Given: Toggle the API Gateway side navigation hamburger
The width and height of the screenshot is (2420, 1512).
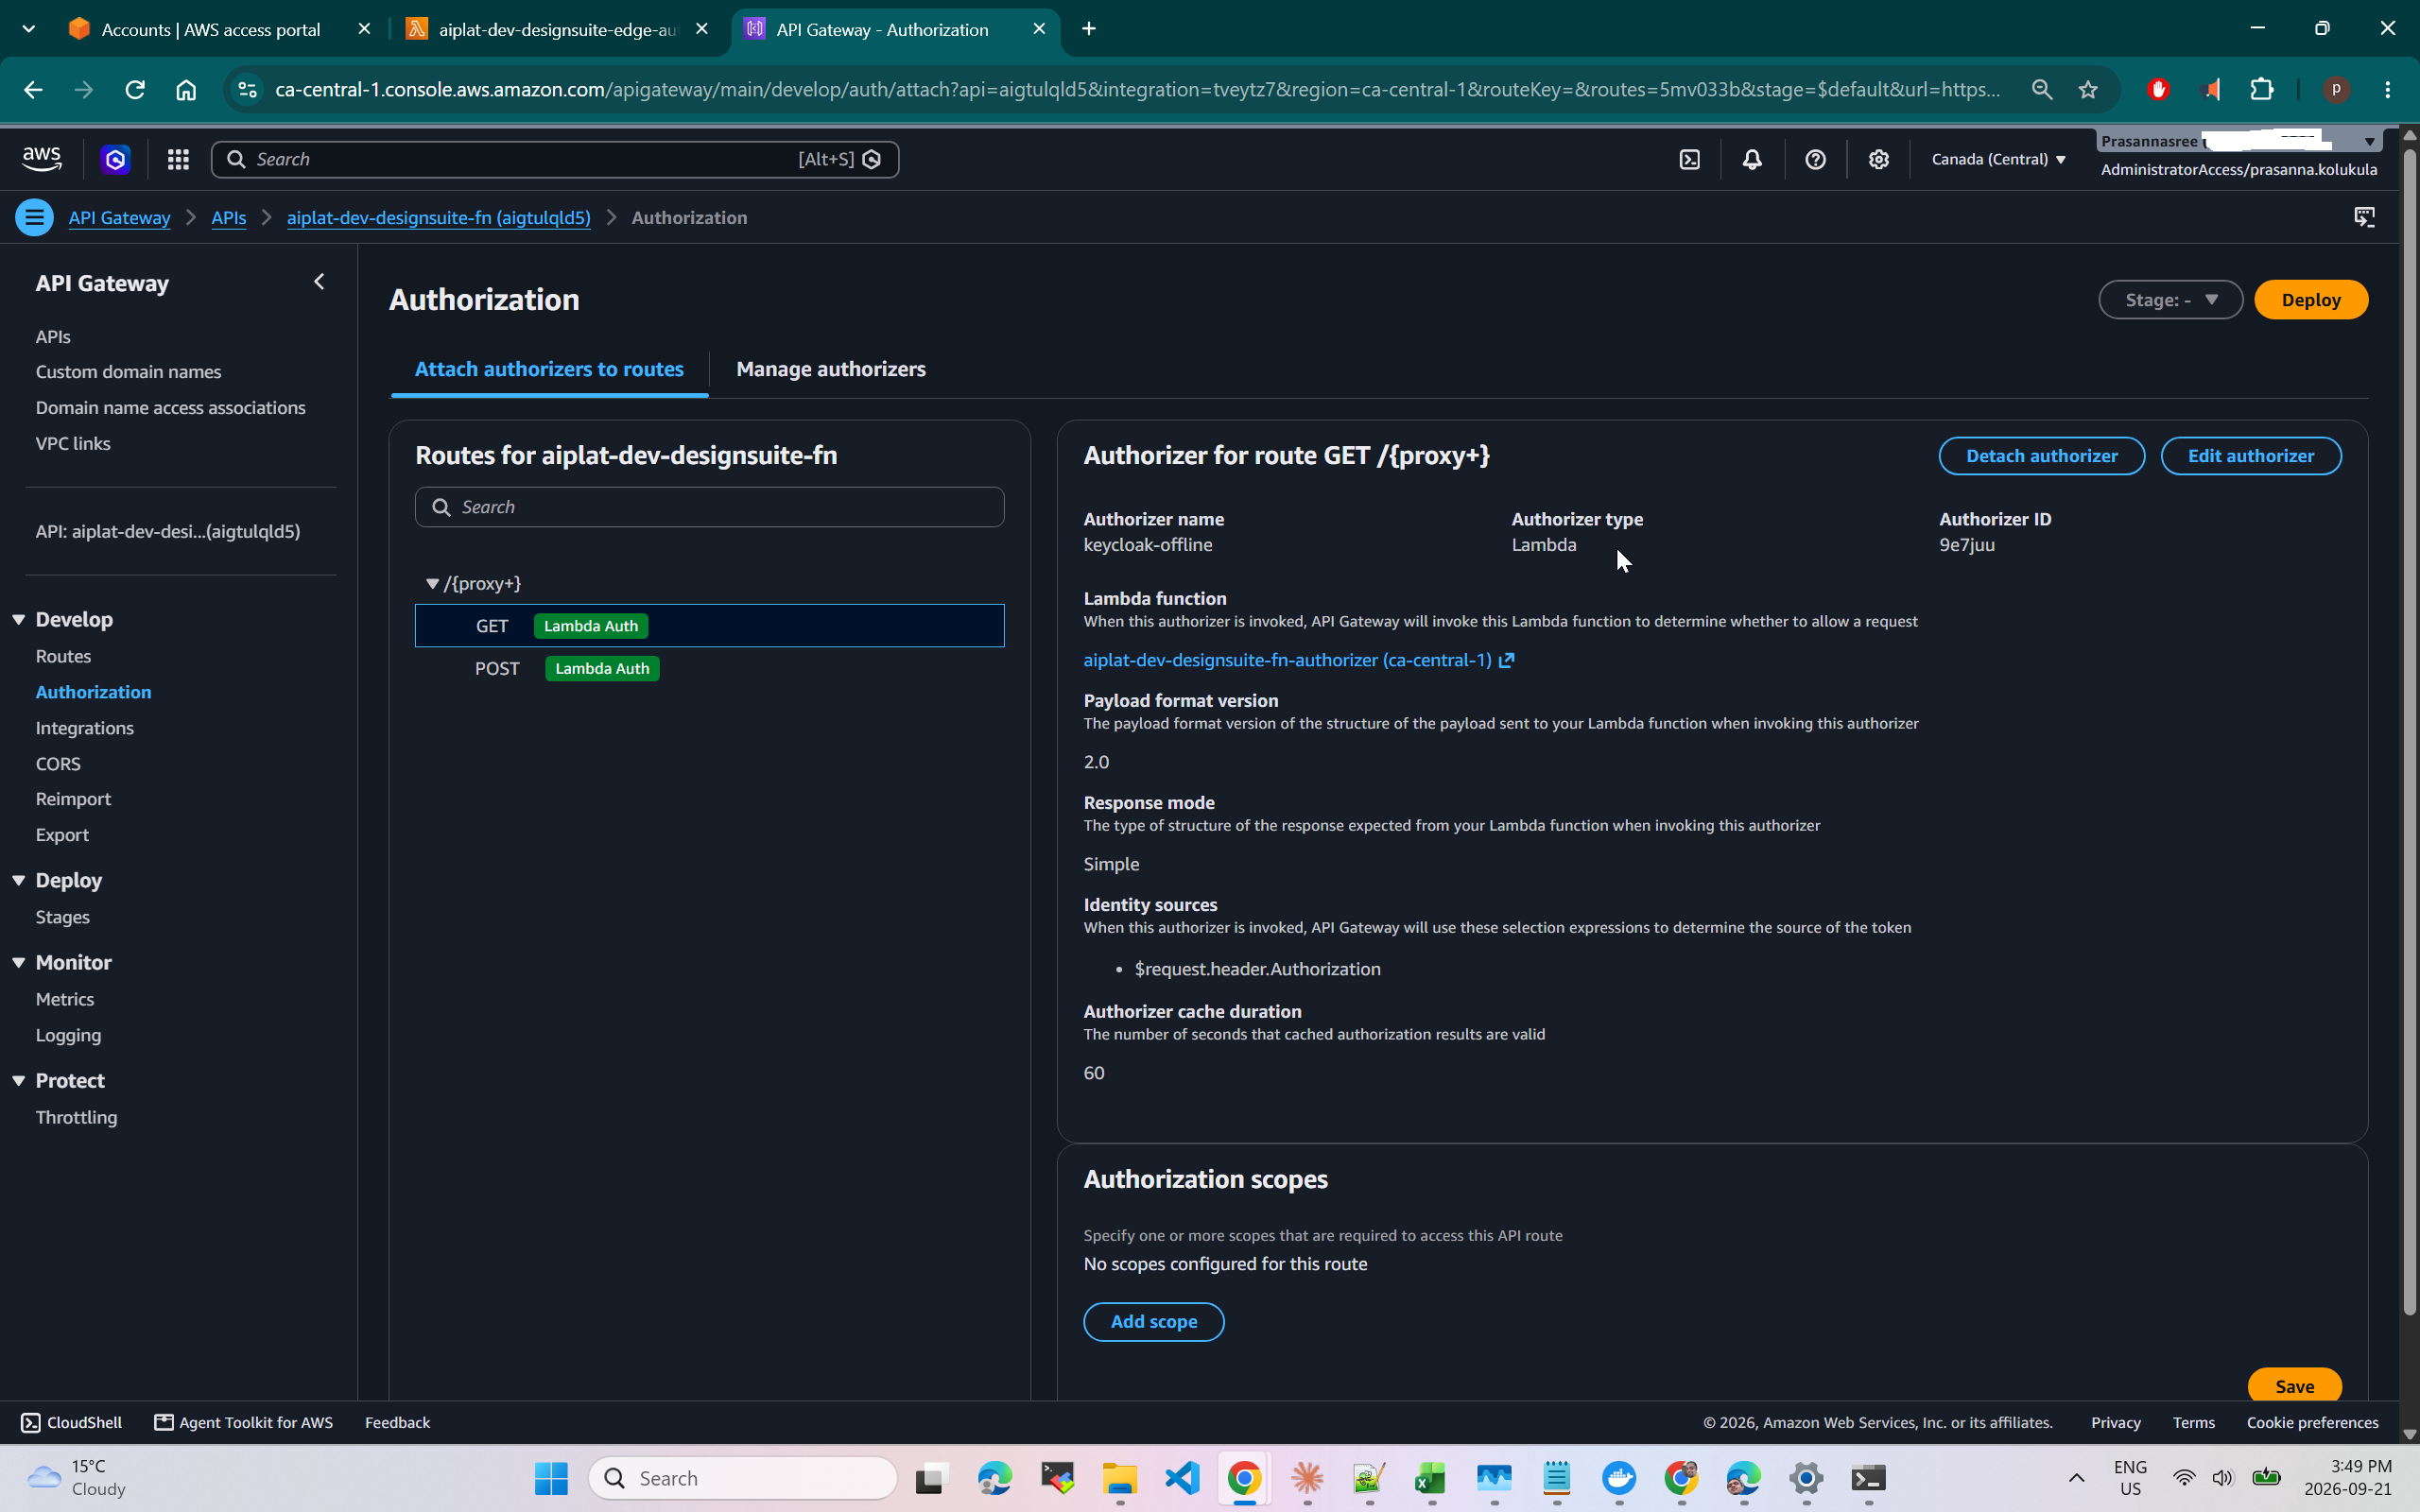Looking at the screenshot, I should [34, 217].
